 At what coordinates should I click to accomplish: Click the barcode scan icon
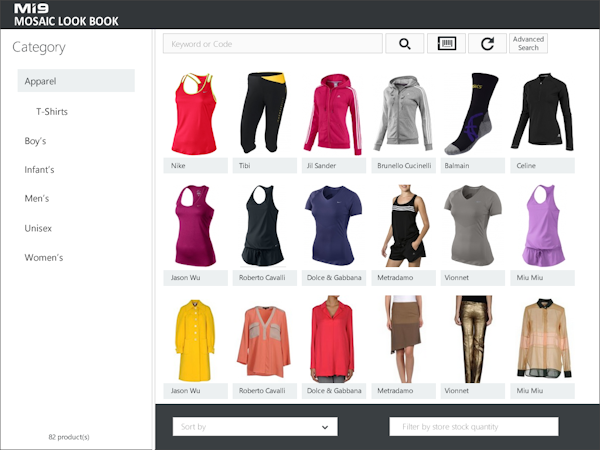446,43
